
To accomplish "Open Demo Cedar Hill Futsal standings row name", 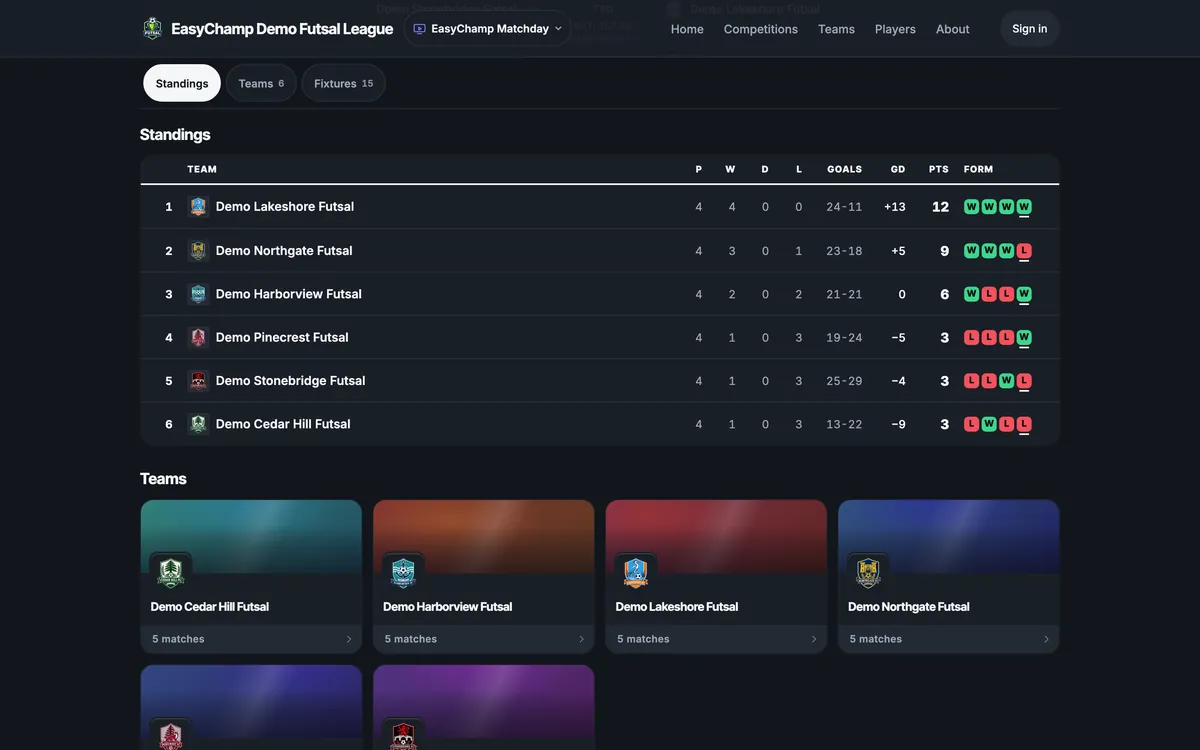I will click(x=283, y=424).
